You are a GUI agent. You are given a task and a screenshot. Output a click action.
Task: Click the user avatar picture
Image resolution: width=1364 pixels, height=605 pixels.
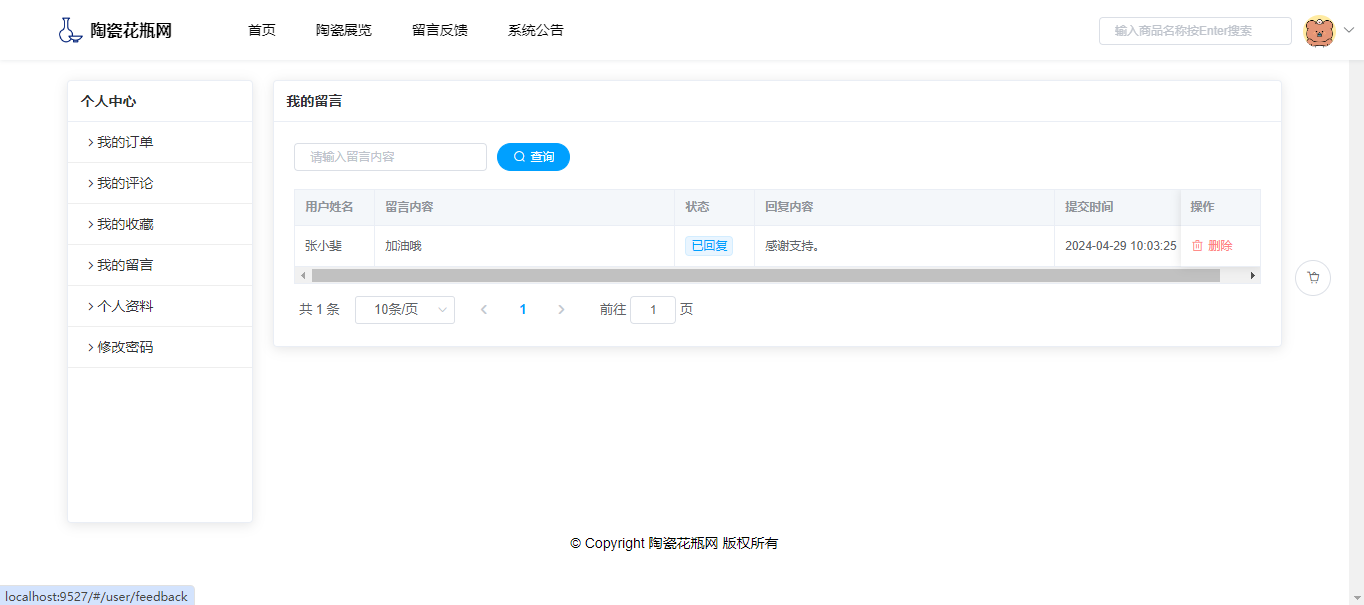(1319, 31)
